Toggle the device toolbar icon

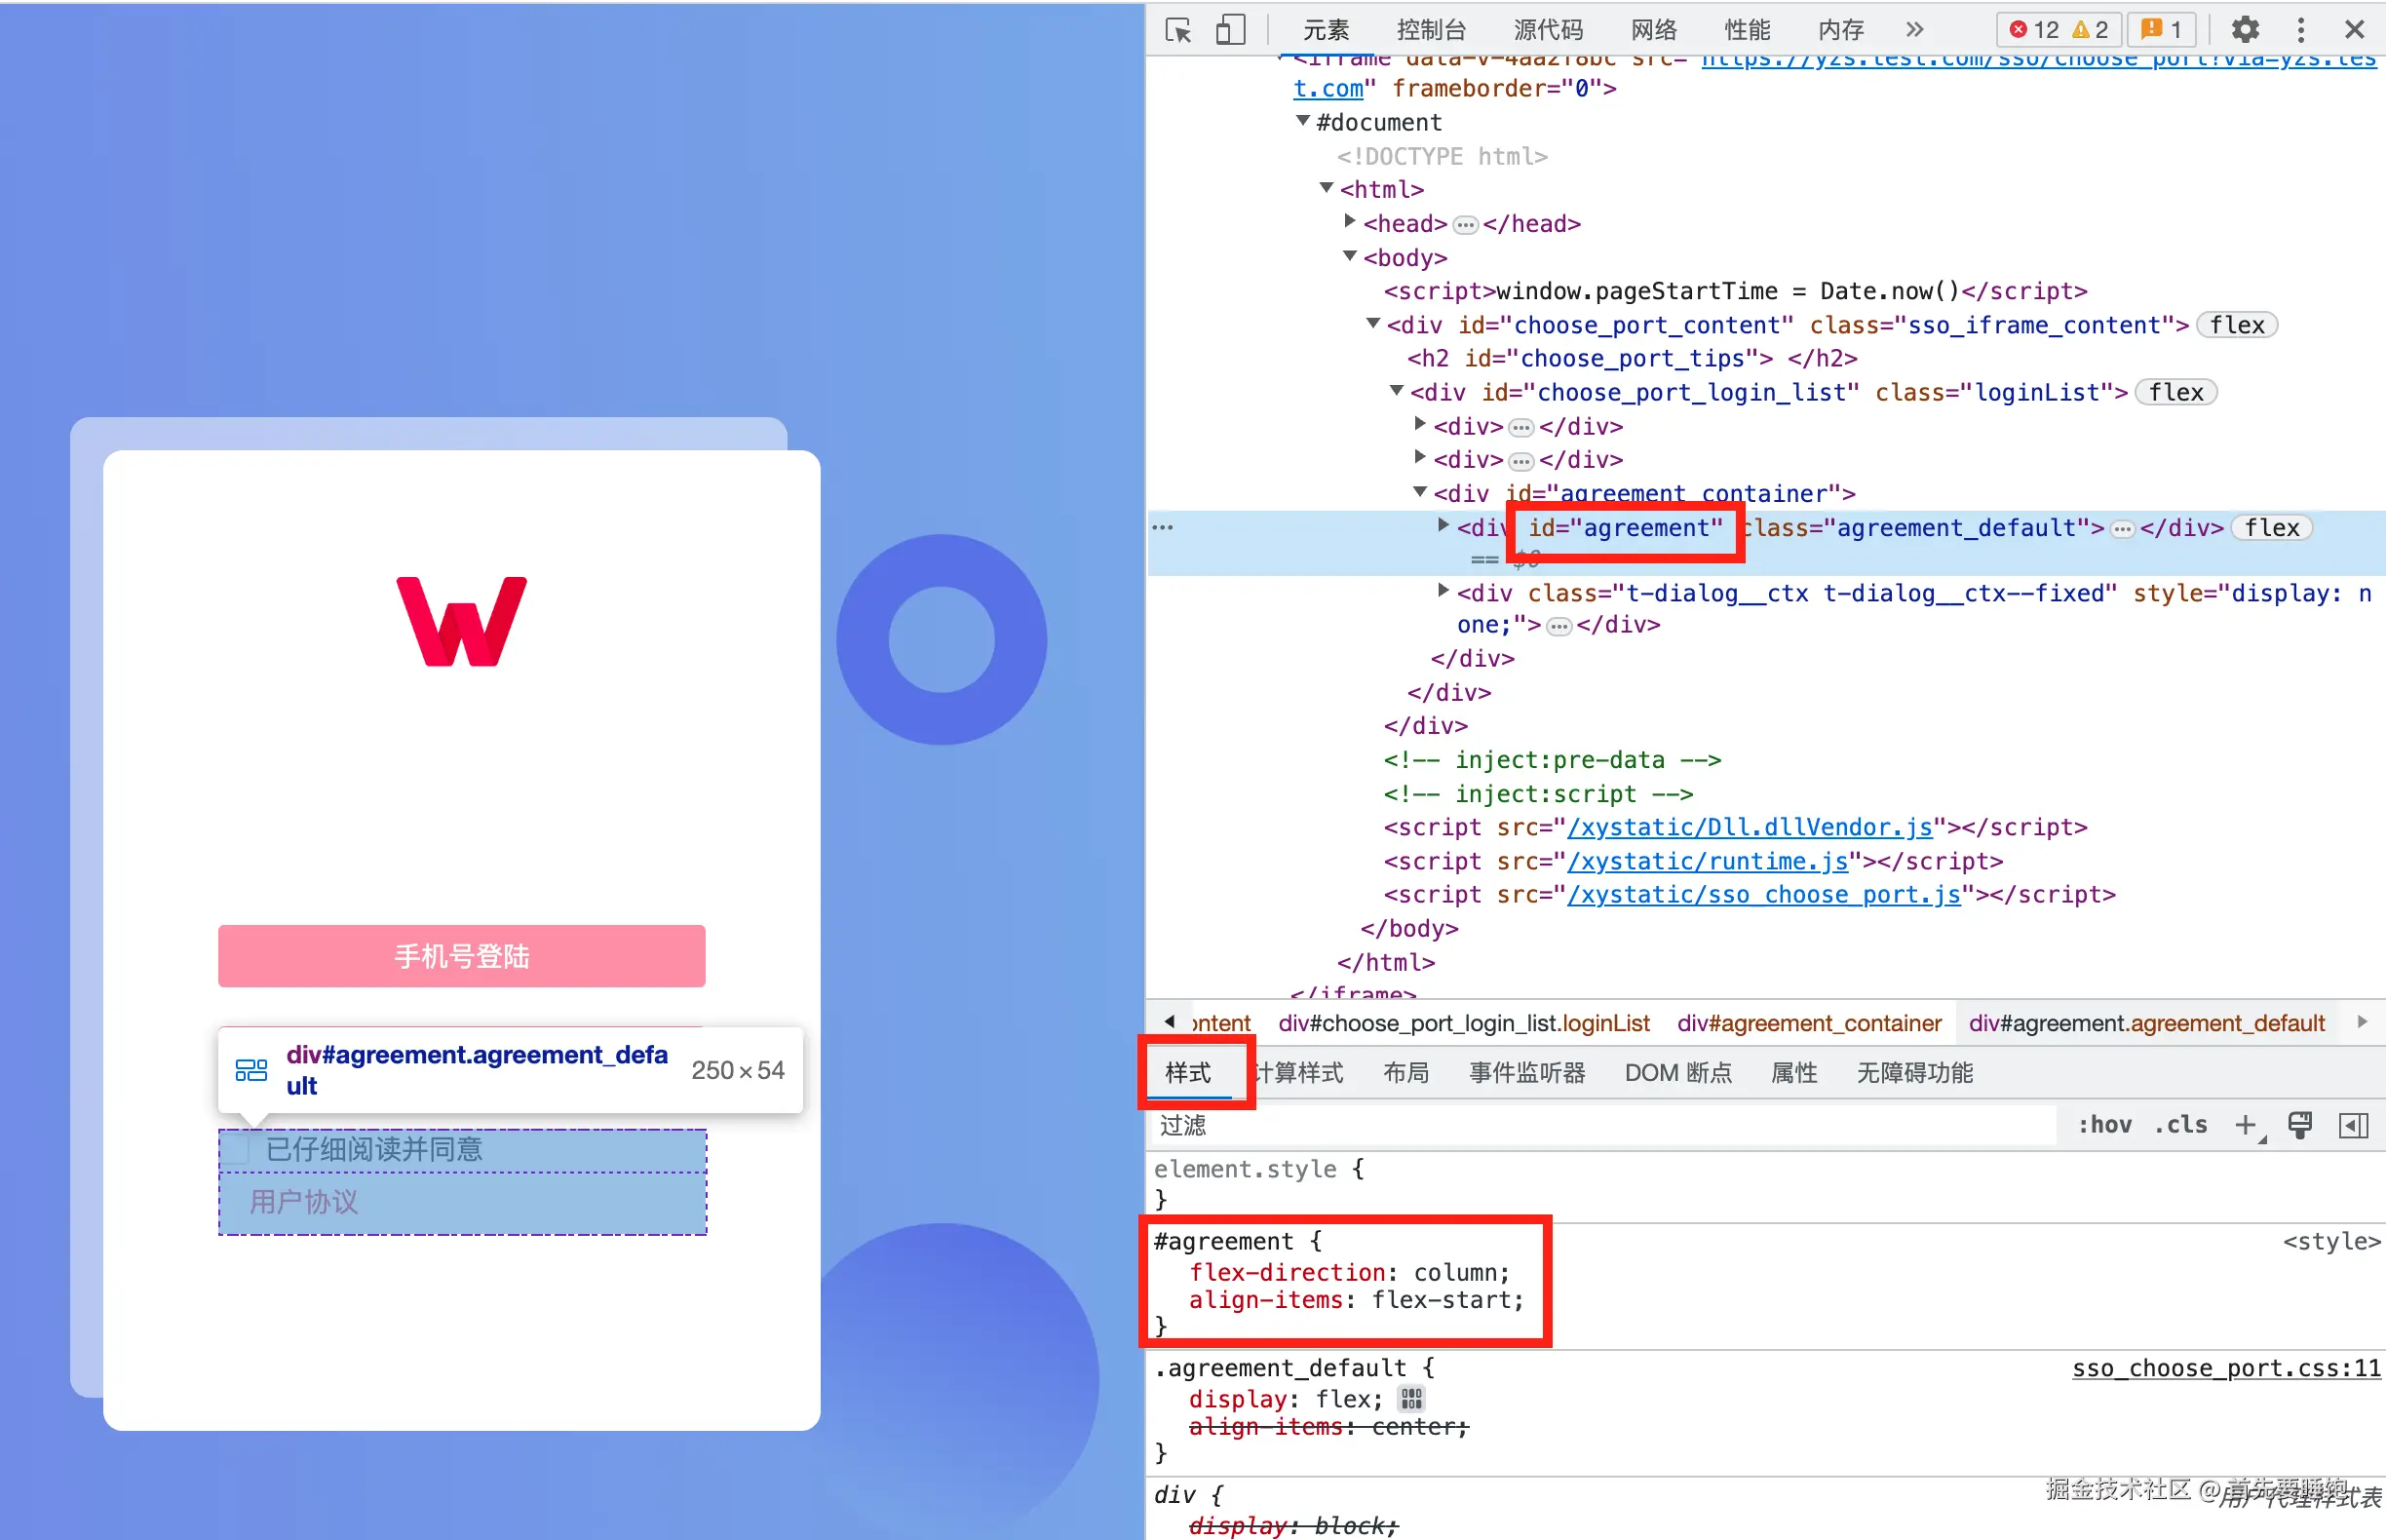pyautogui.click(x=1230, y=30)
